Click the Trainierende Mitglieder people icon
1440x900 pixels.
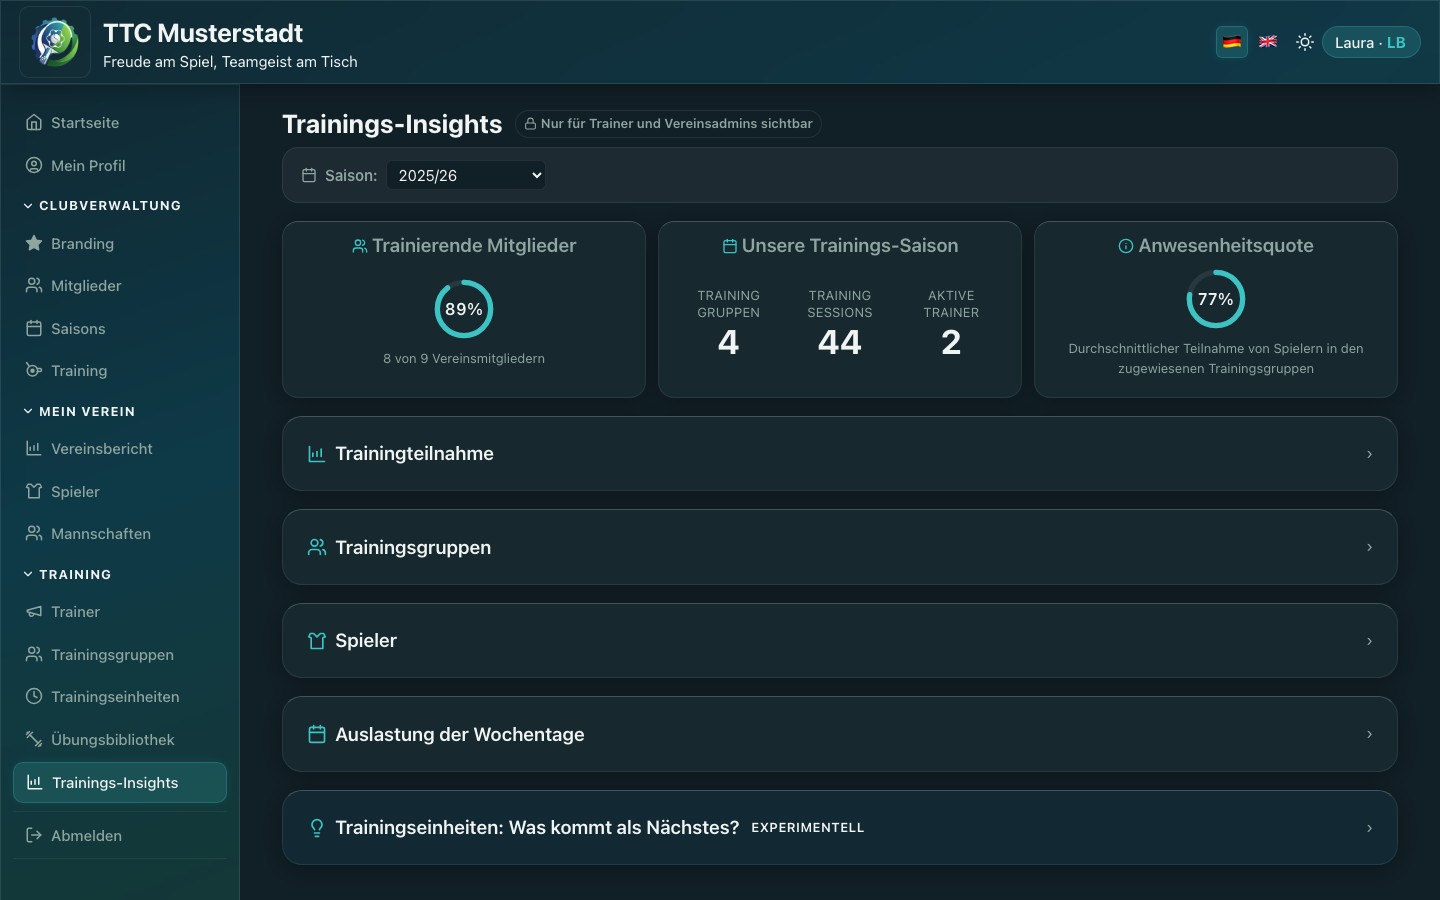360,246
